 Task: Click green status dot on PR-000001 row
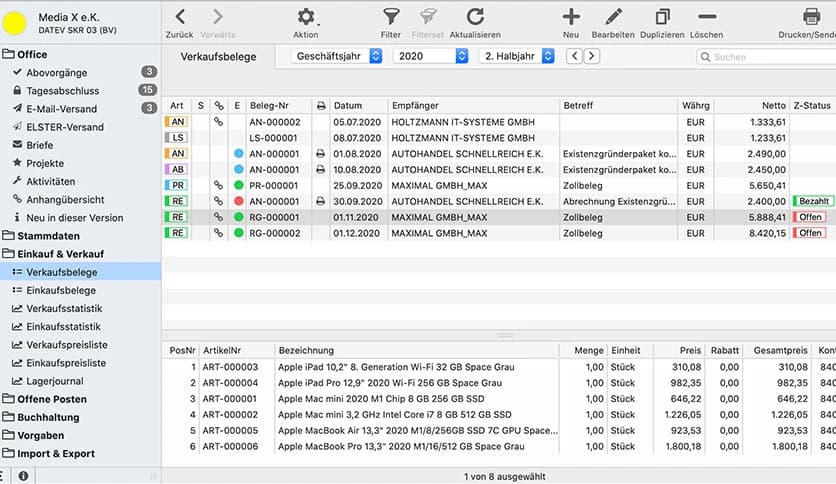239,185
